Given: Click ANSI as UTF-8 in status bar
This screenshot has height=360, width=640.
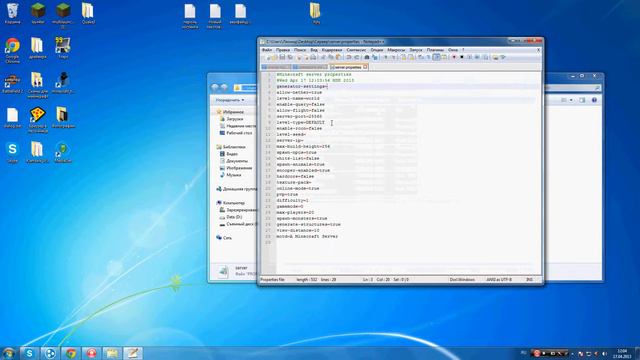Looking at the screenshot, I should point(499,280).
